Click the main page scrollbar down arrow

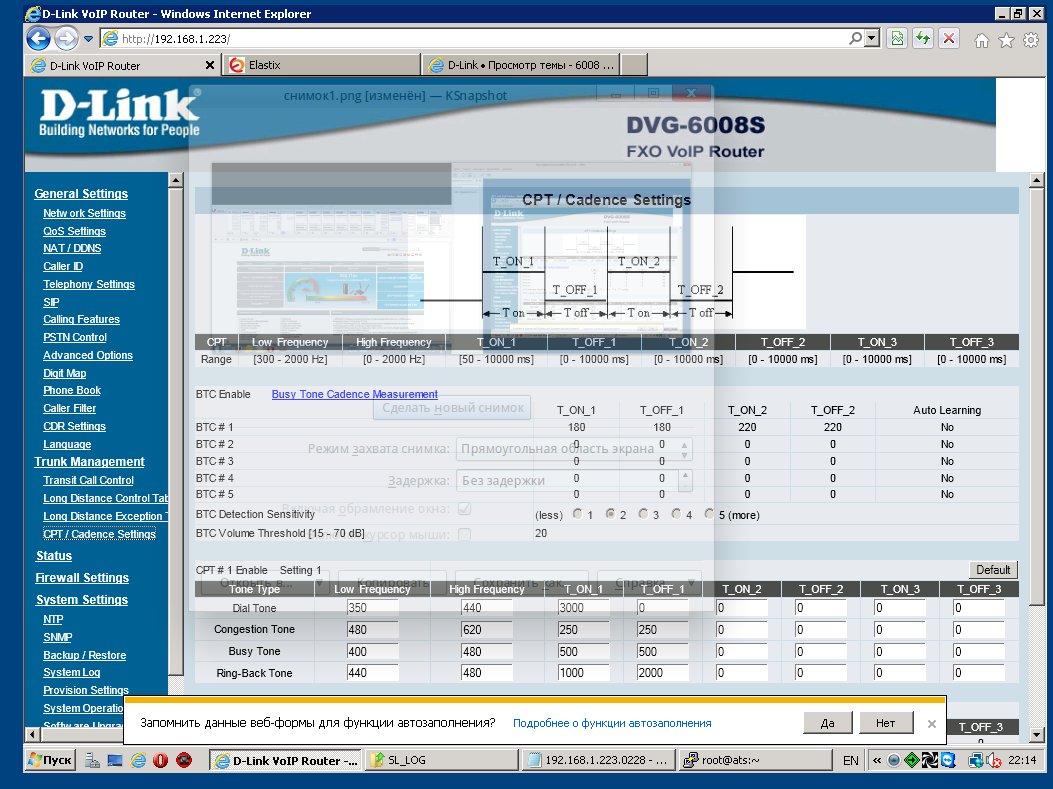coord(1036,734)
